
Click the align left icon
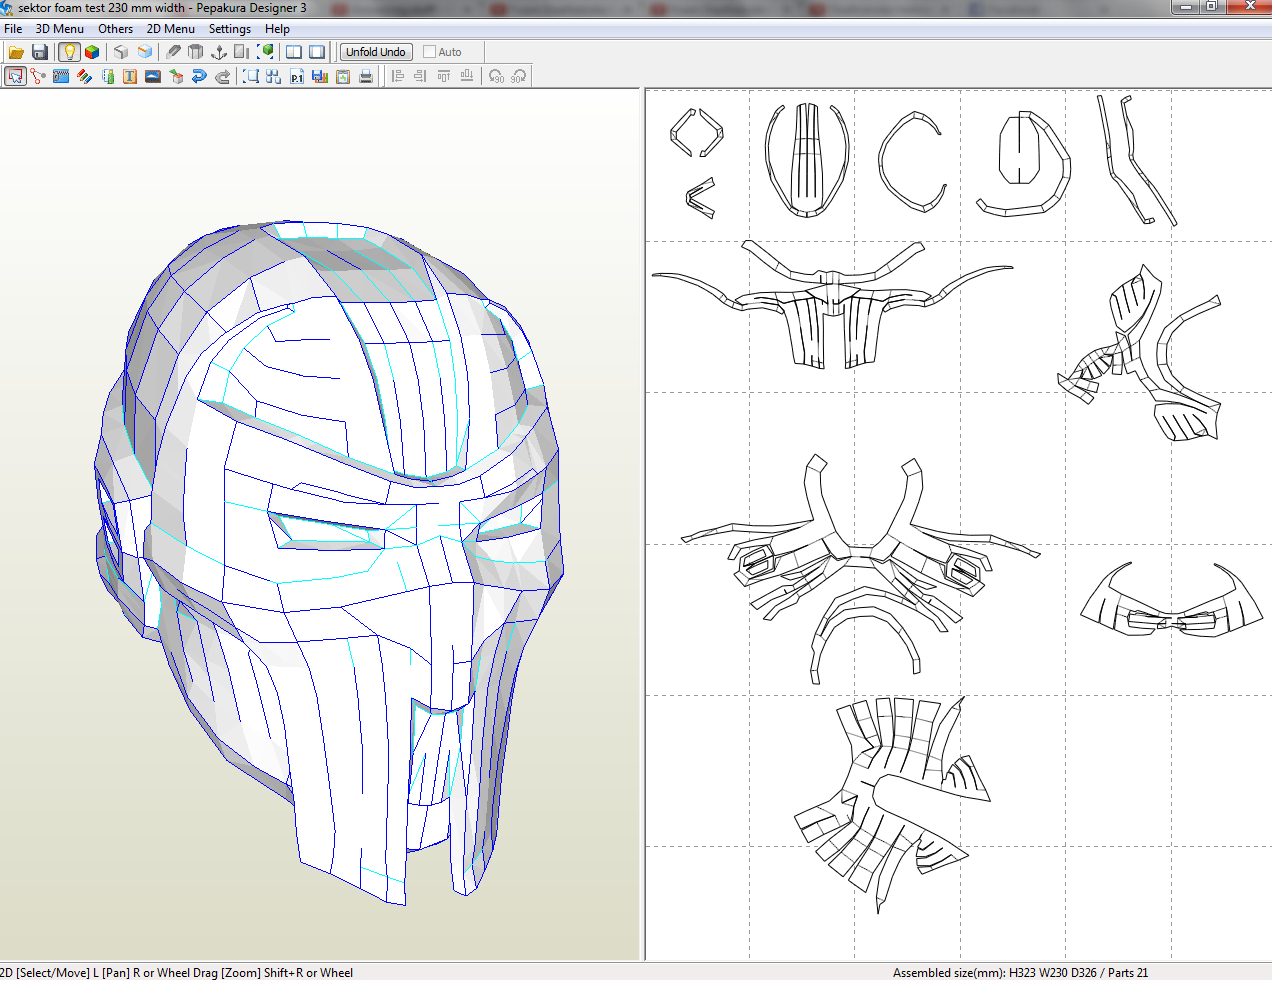pyautogui.click(x=398, y=76)
